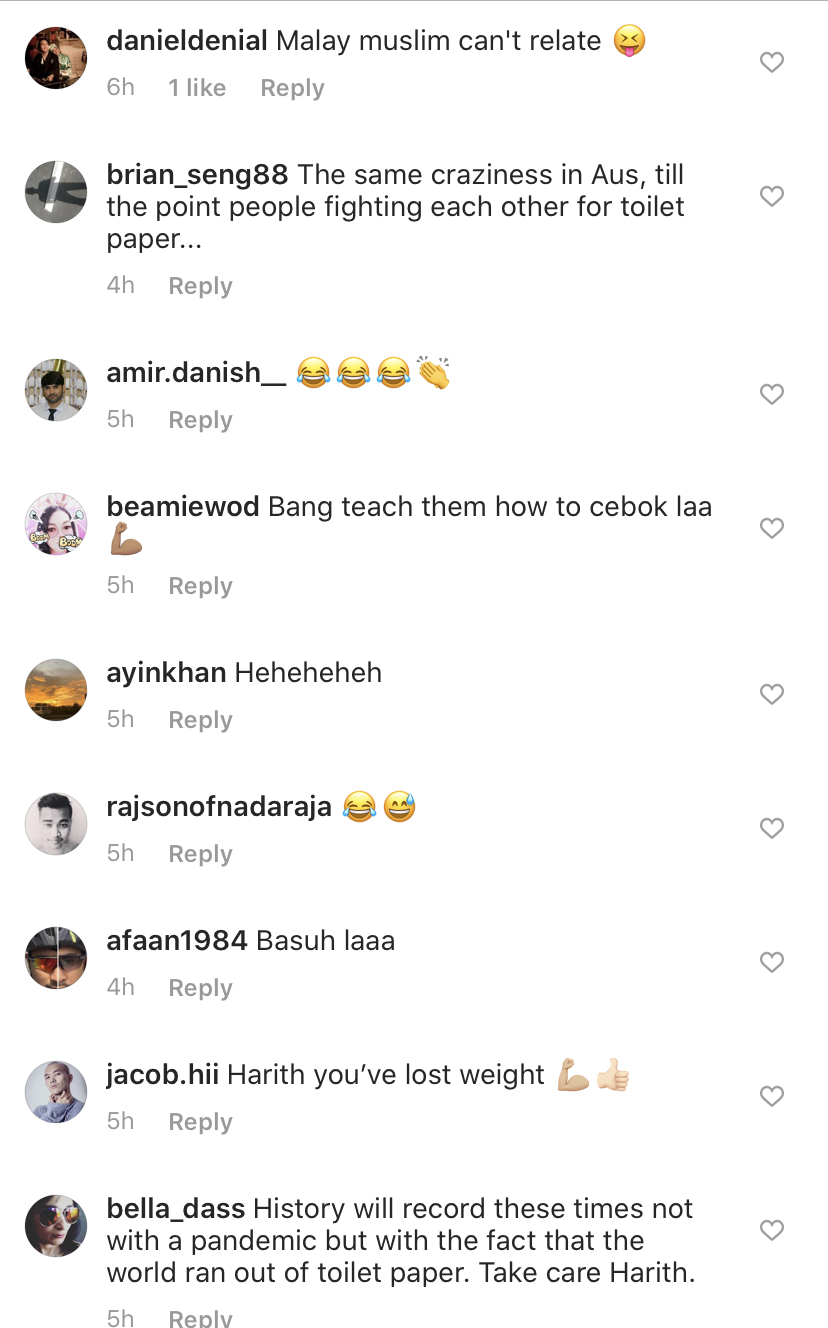Open bella_dass's profile via username

(x=176, y=1209)
